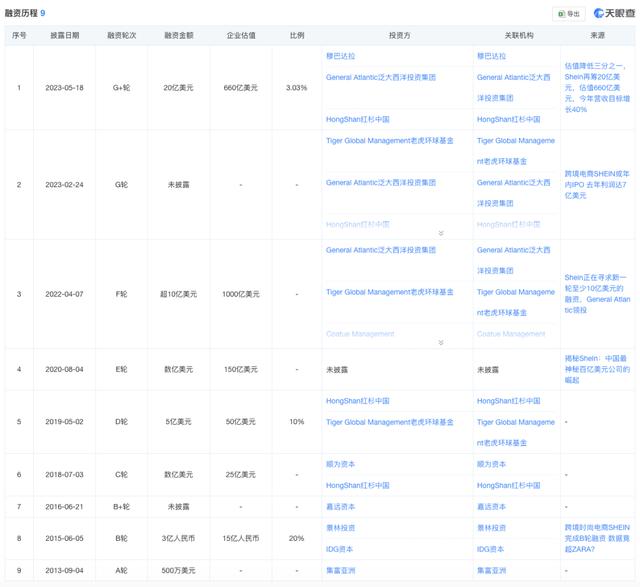Open General Atlantic investor link in G+轮 row
The width and height of the screenshot is (640, 587).
pos(381,77)
